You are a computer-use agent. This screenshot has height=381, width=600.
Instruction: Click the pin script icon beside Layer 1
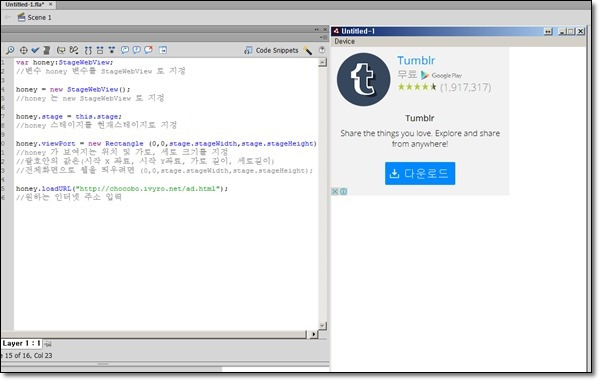tap(48, 344)
